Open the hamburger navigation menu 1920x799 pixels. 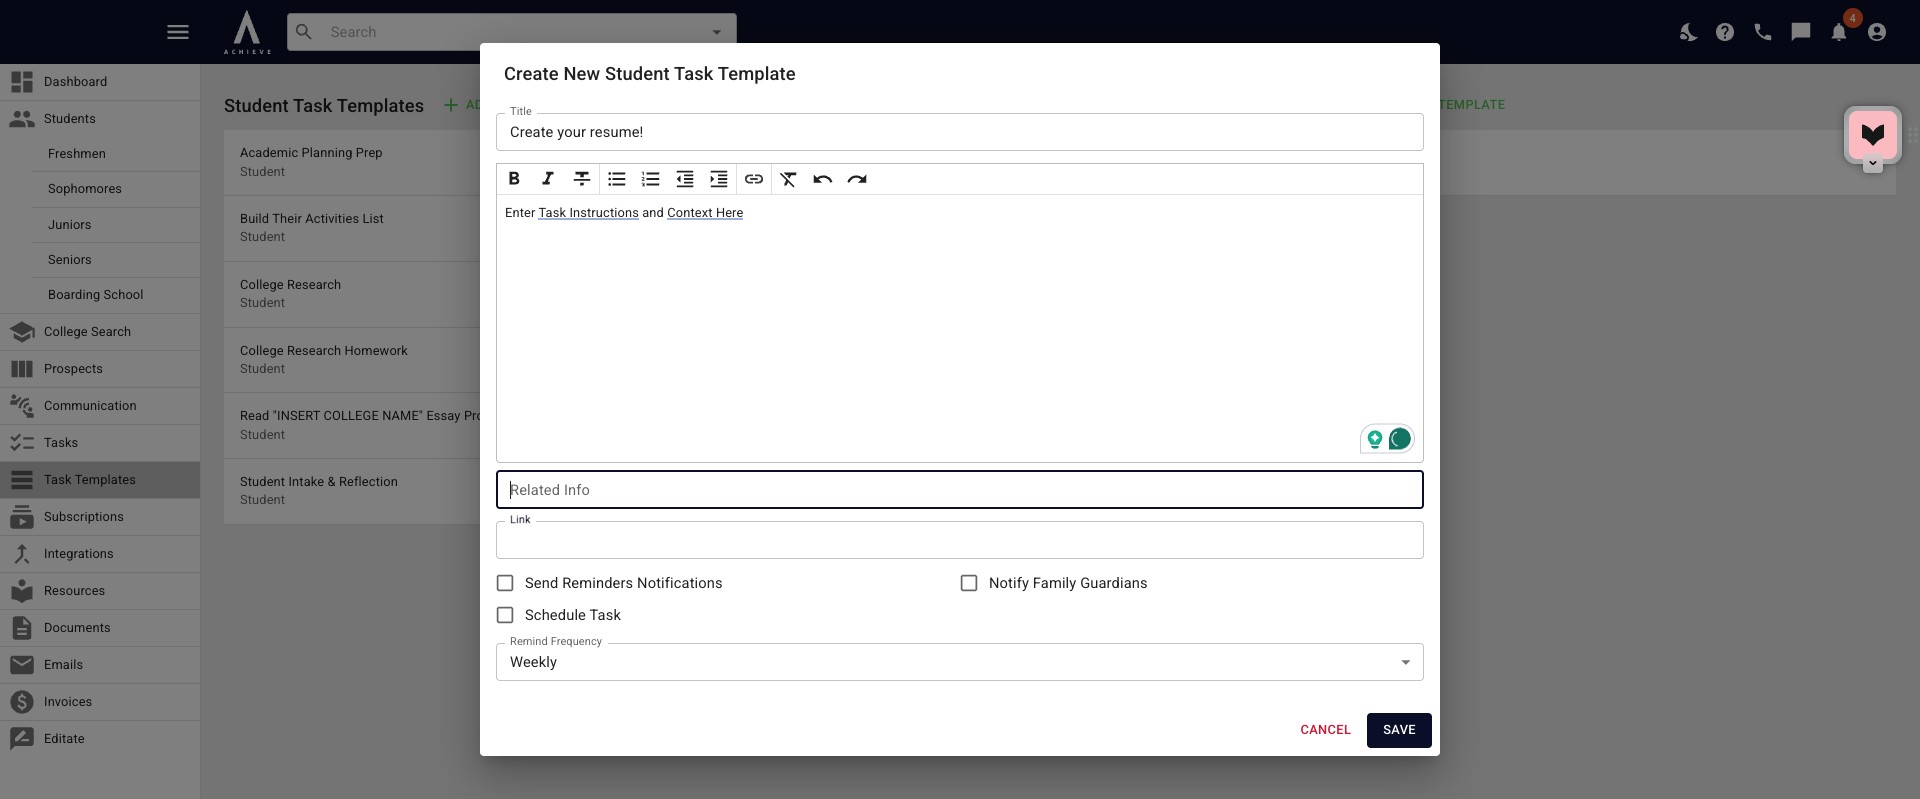(178, 32)
